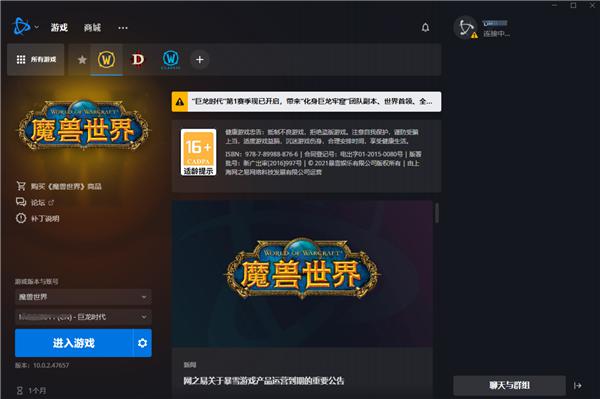Select the Favorites star icon

(82, 60)
